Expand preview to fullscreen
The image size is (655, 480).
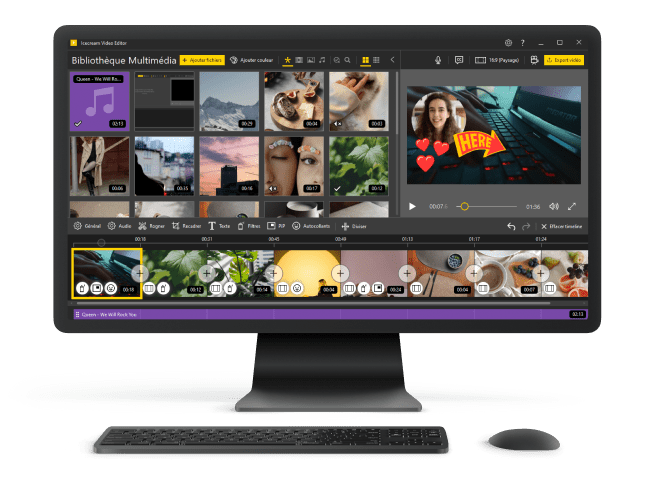[x=572, y=206]
